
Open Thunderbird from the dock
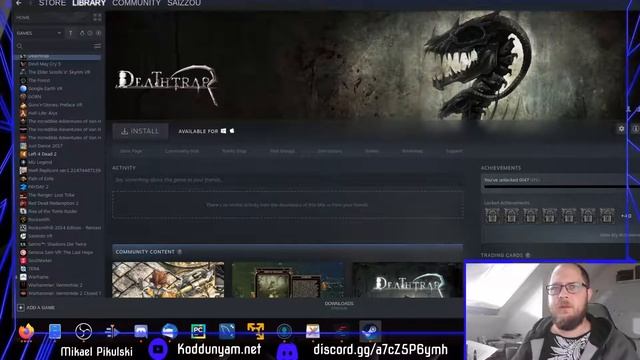[x=169, y=331]
